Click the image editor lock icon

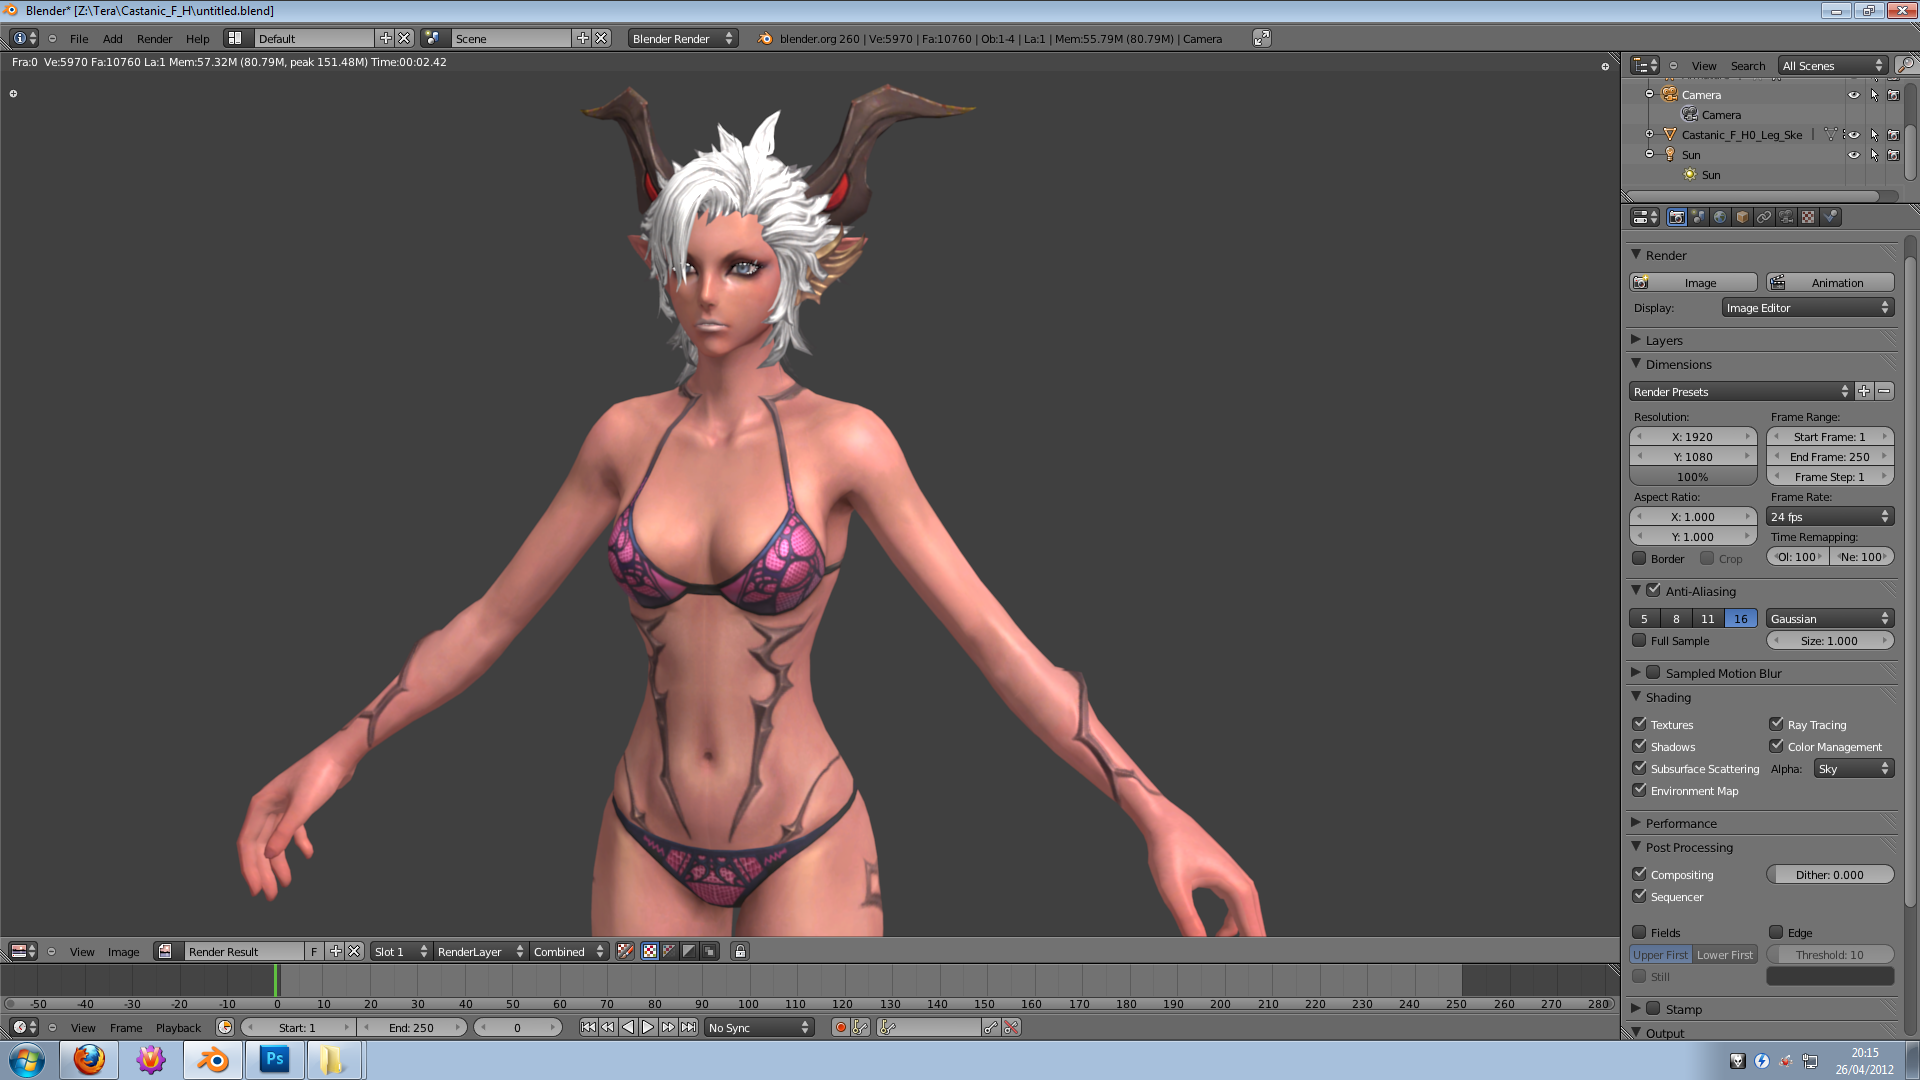pyautogui.click(x=740, y=951)
